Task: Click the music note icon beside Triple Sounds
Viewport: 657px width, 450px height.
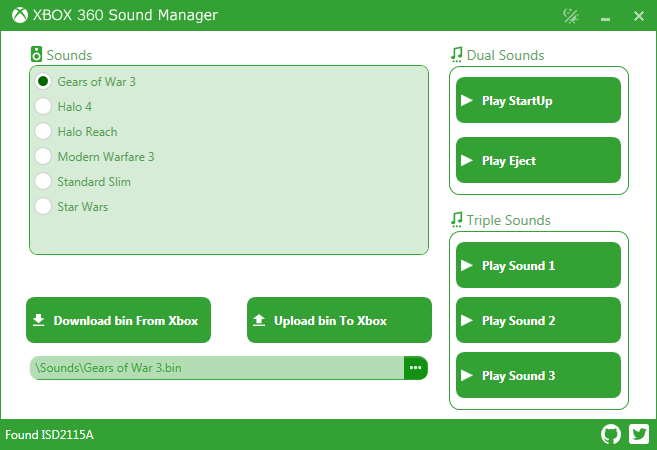Action: 457,220
